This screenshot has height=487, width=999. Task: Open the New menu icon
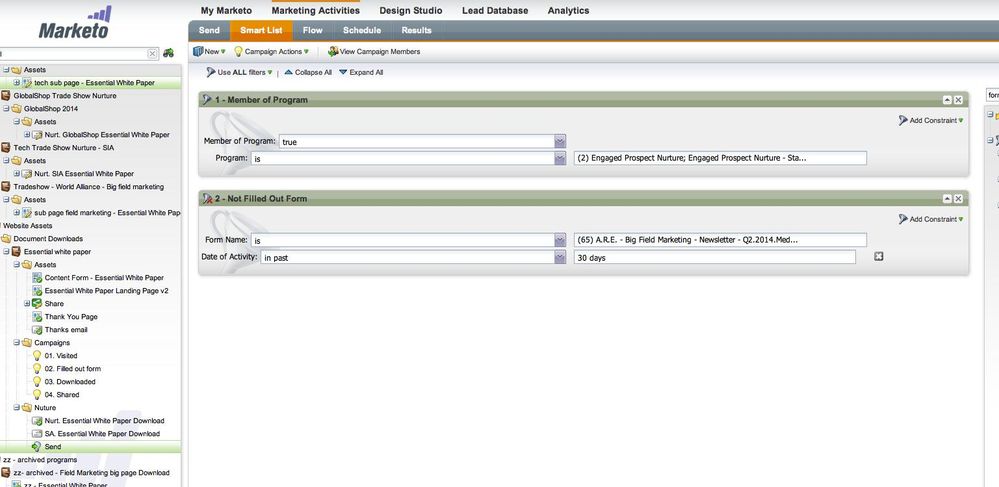[198, 52]
